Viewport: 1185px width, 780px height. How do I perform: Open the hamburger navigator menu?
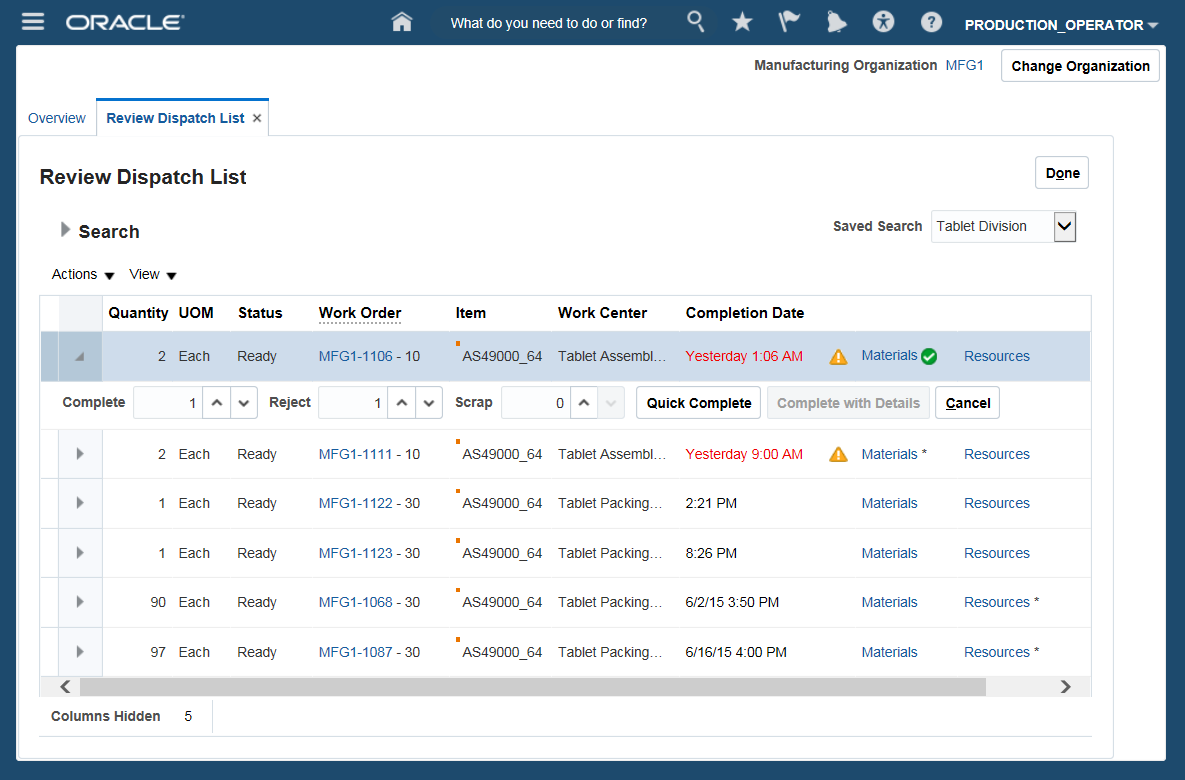pos(33,22)
